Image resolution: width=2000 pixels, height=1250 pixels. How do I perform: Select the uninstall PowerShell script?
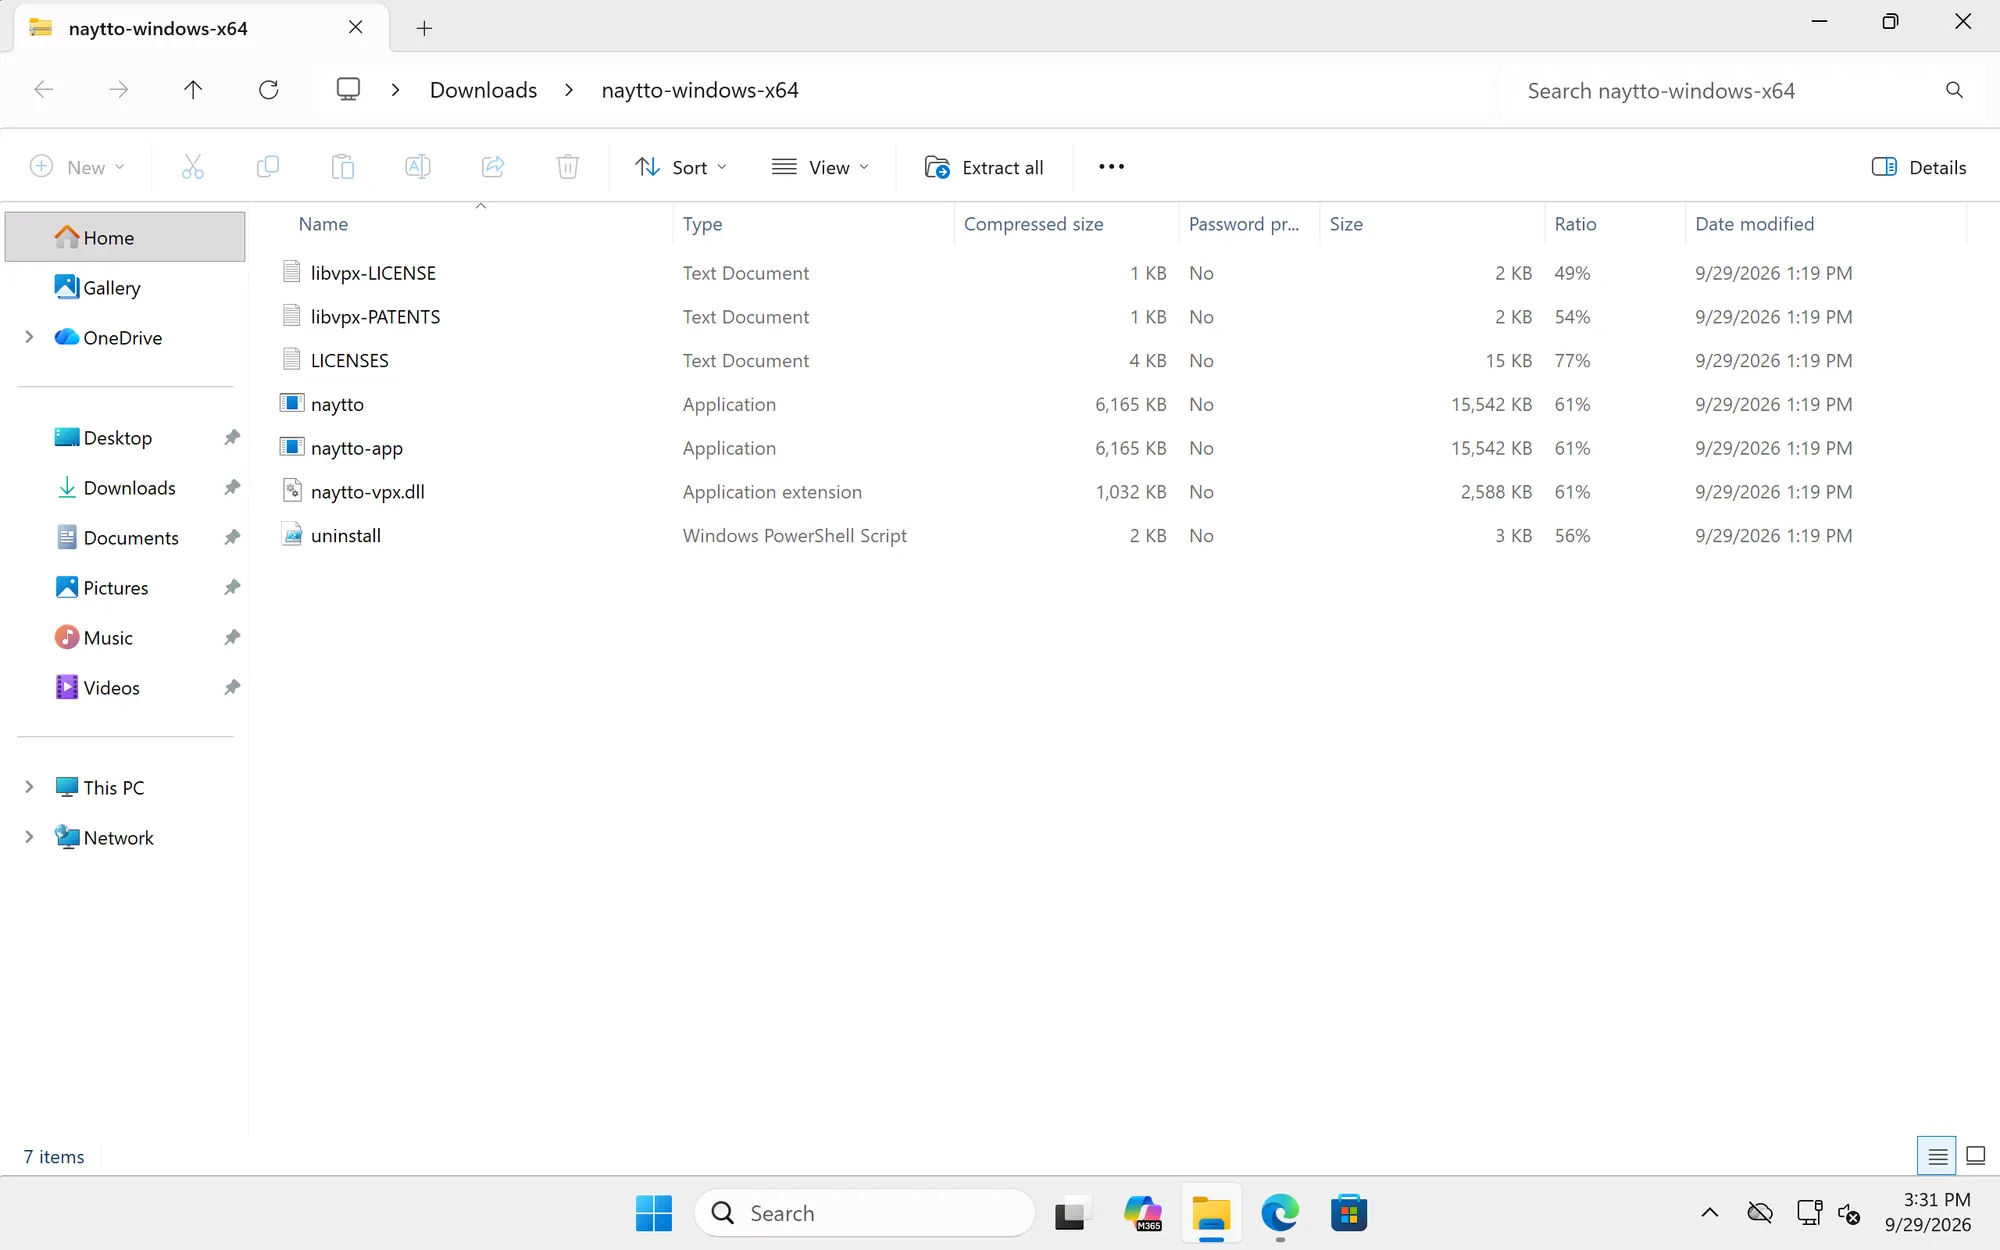point(345,535)
